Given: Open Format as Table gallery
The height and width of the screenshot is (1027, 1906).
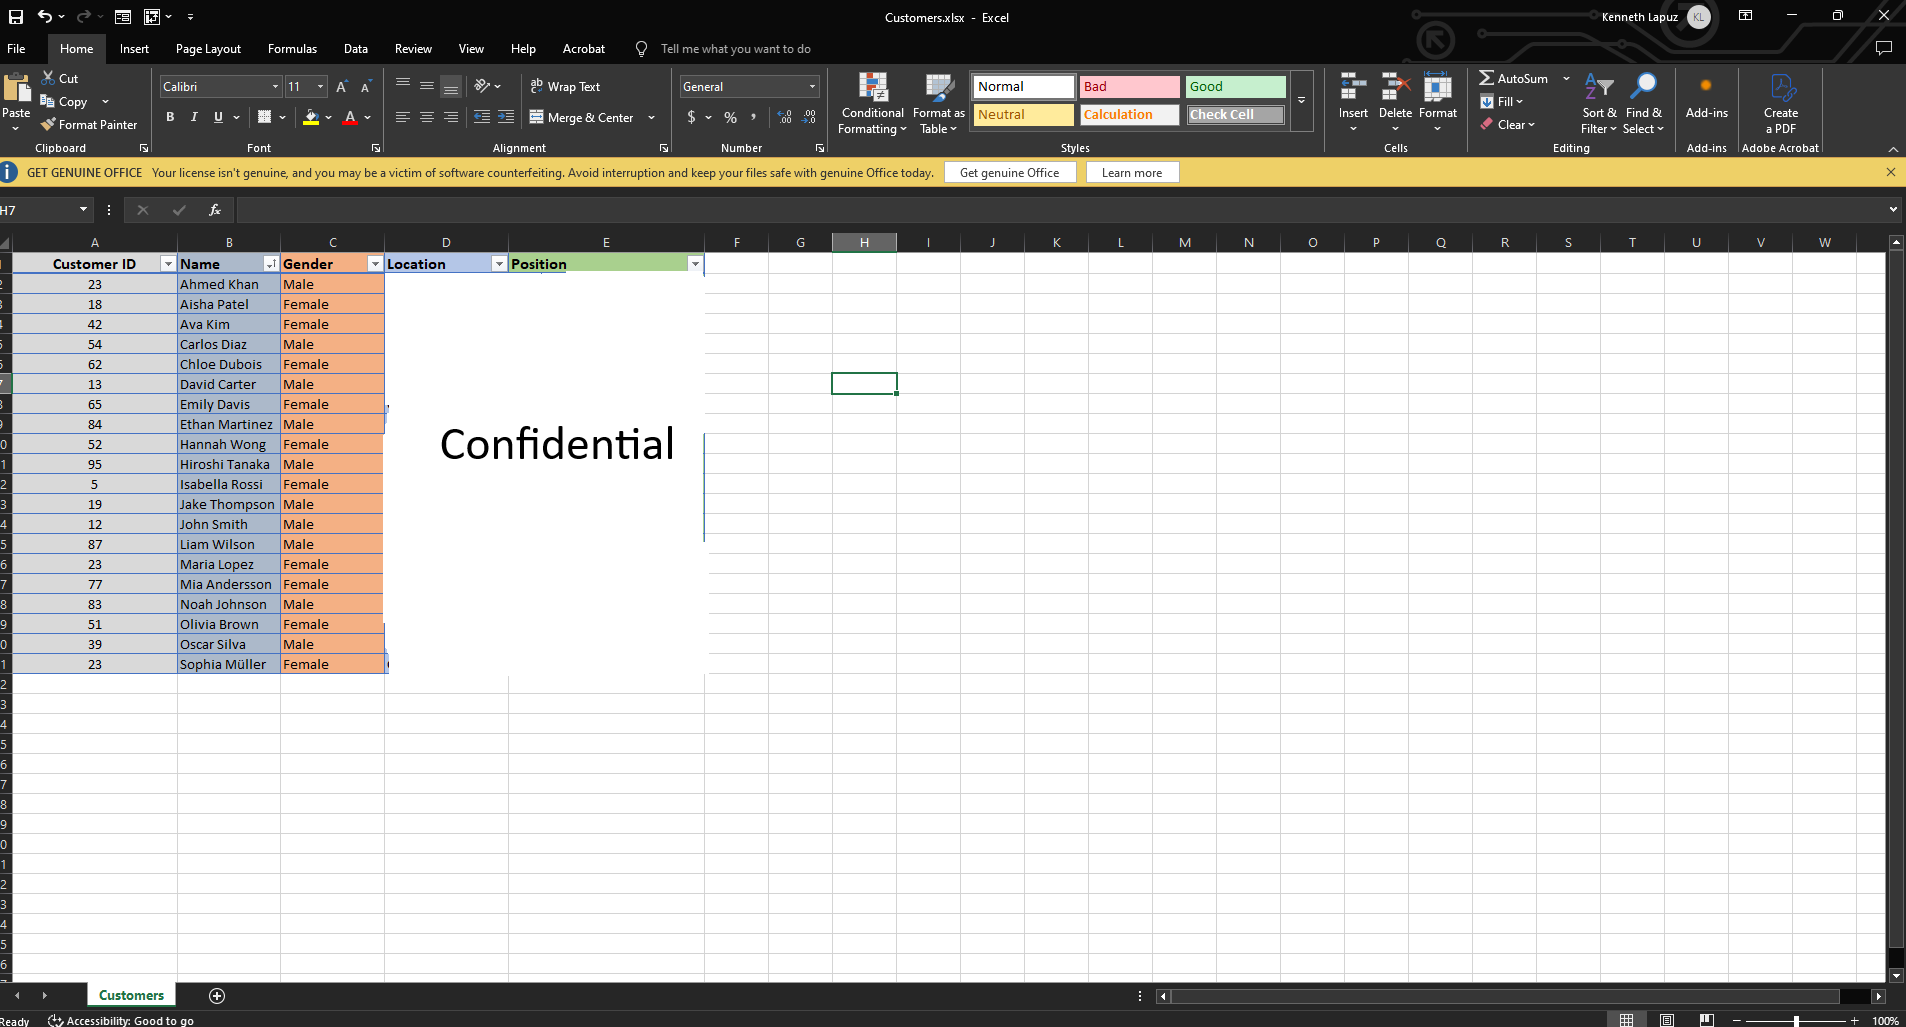Looking at the screenshot, I should coord(939,103).
